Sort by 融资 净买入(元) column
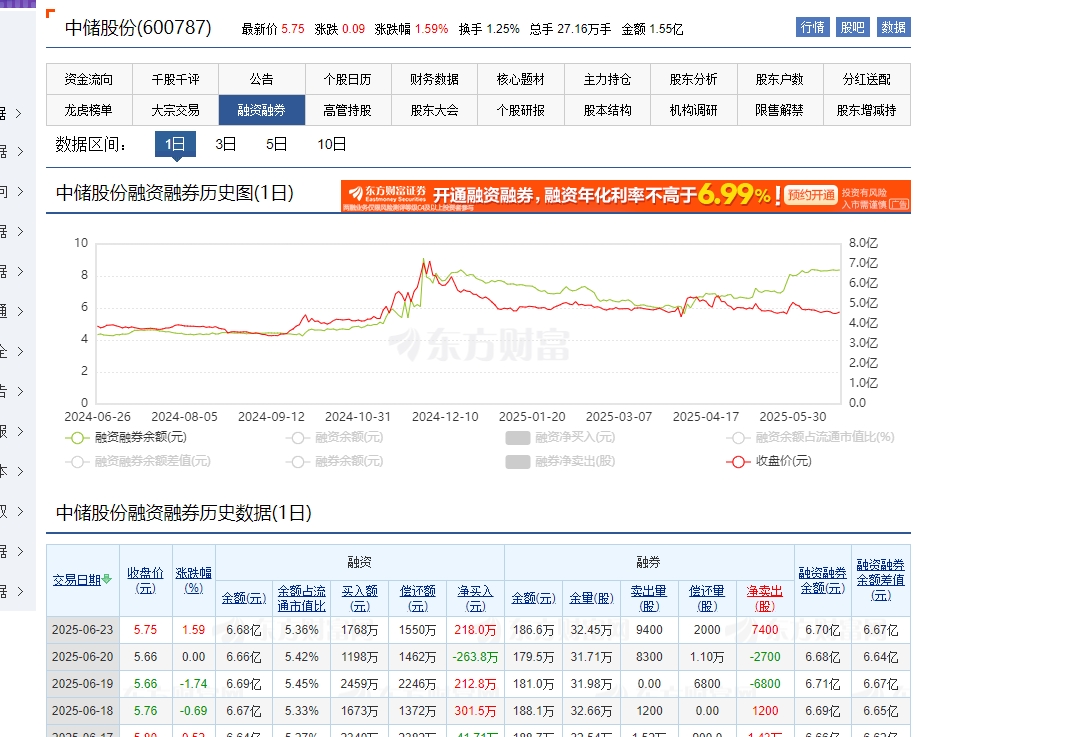Viewport: 1086px width, 737px height. 475,598
